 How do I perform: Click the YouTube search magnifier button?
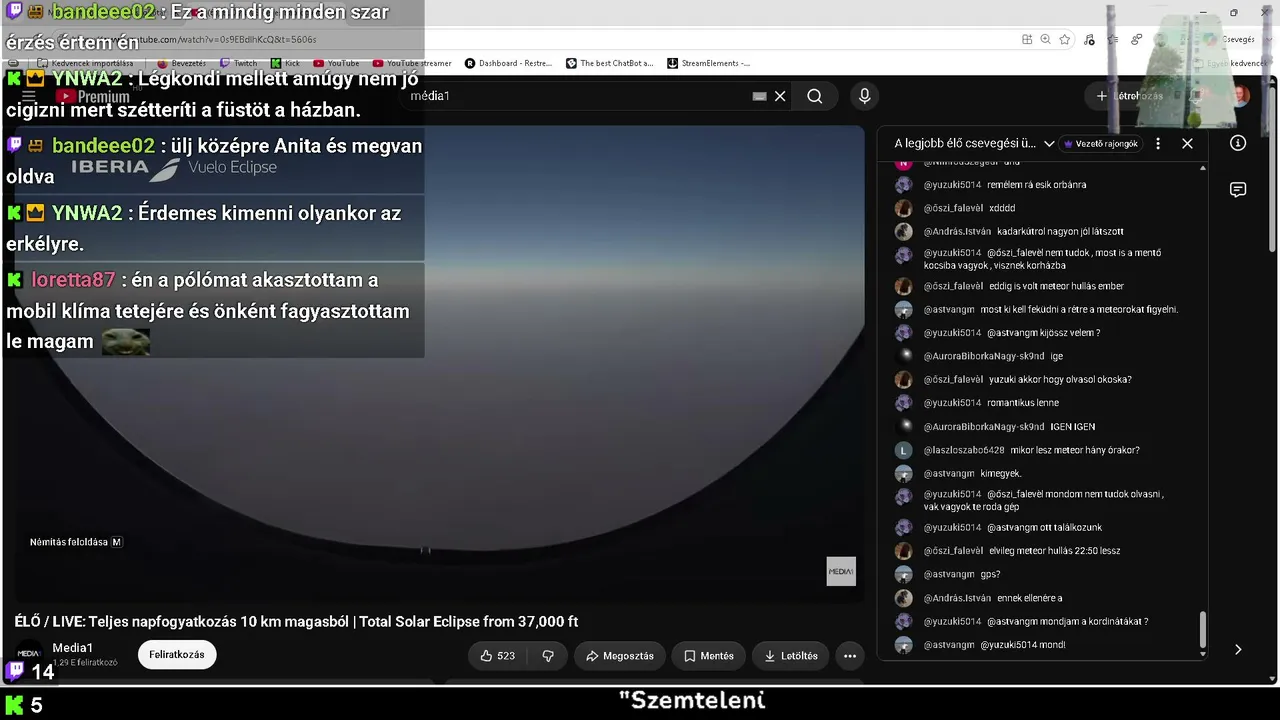815,96
